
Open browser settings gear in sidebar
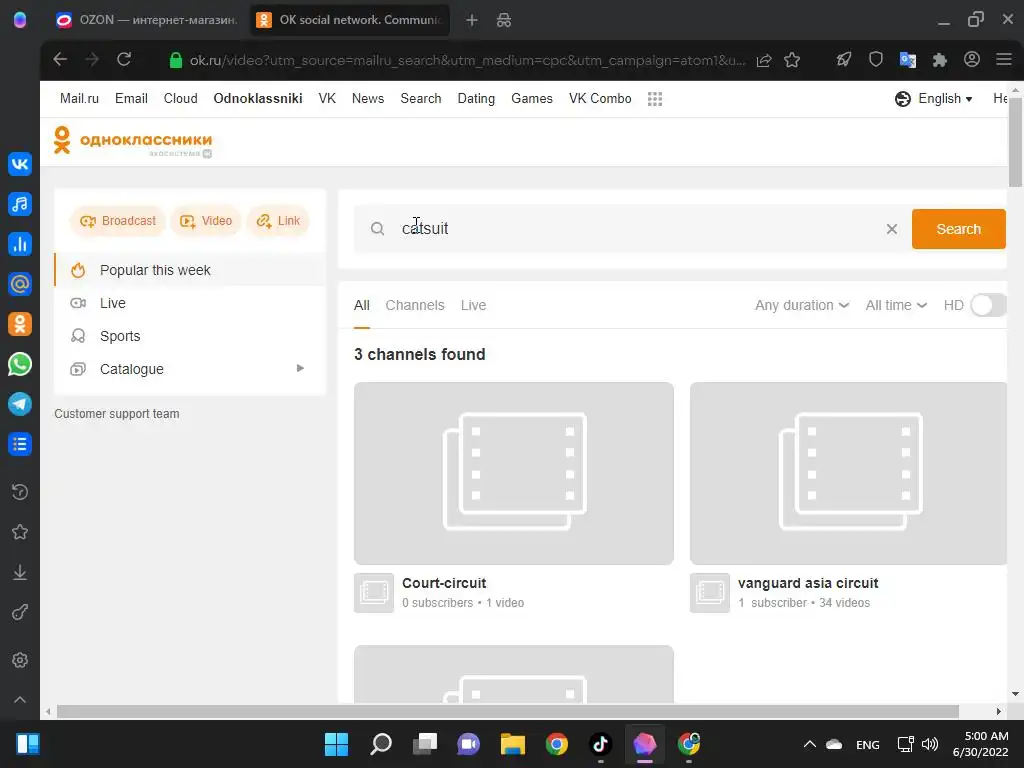click(x=20, y=660)
